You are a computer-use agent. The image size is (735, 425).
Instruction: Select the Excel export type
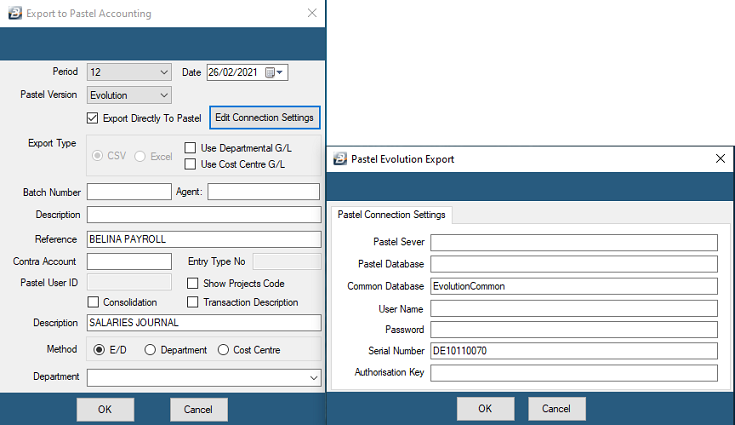[140, 157]
